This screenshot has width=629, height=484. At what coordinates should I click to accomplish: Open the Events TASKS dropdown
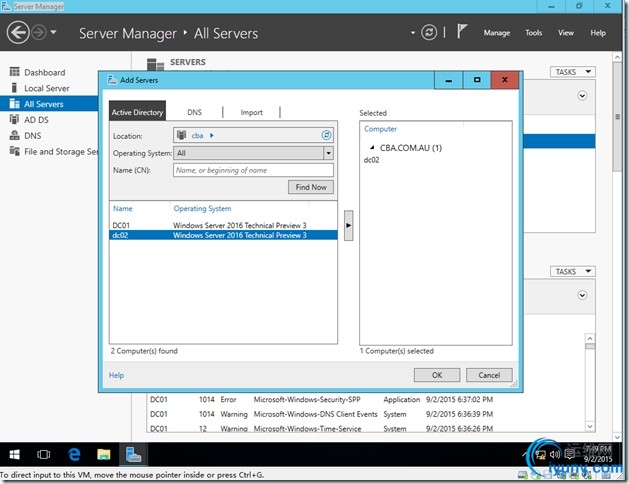[573, 271]
